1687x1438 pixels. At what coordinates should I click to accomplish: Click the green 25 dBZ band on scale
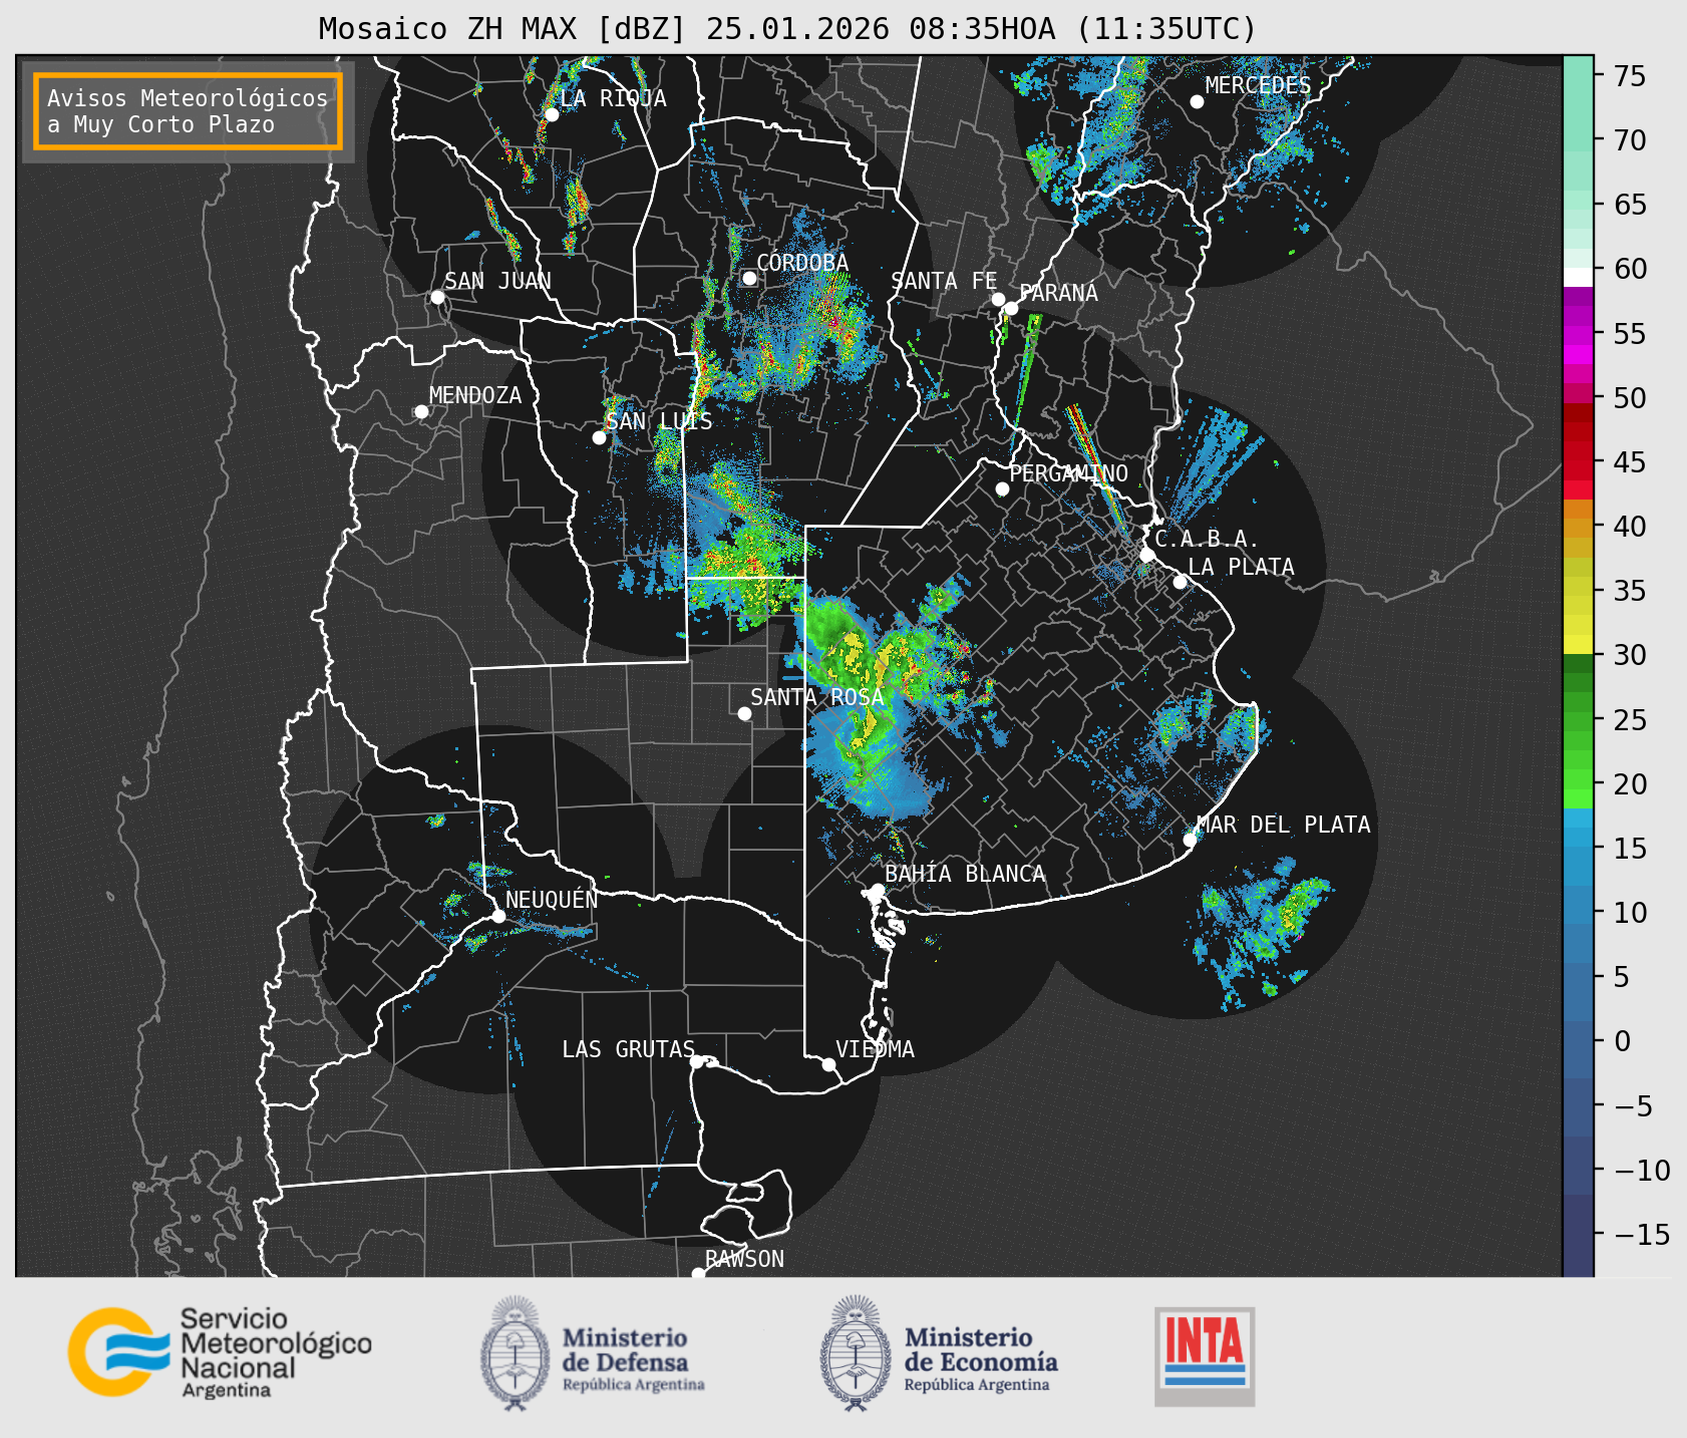click(1579, 719)
